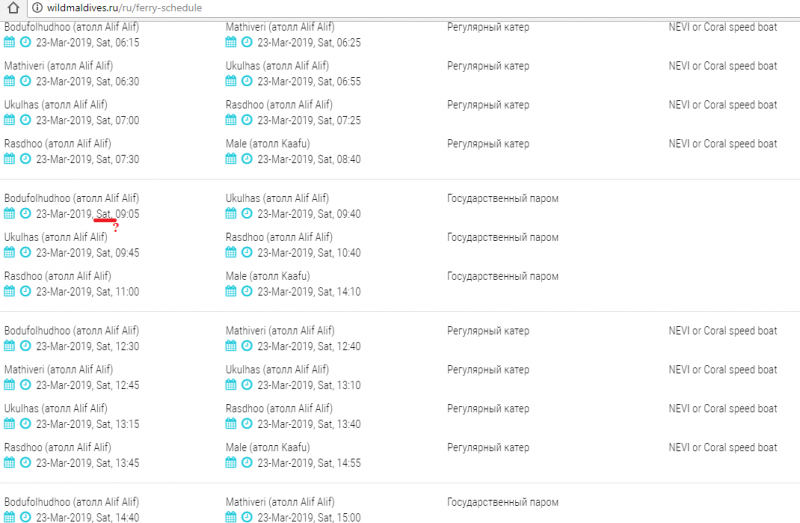The image size is (800, 523).
Task: Click clock icon beside 09:40 arrival
Action: [x=247, y=214]
